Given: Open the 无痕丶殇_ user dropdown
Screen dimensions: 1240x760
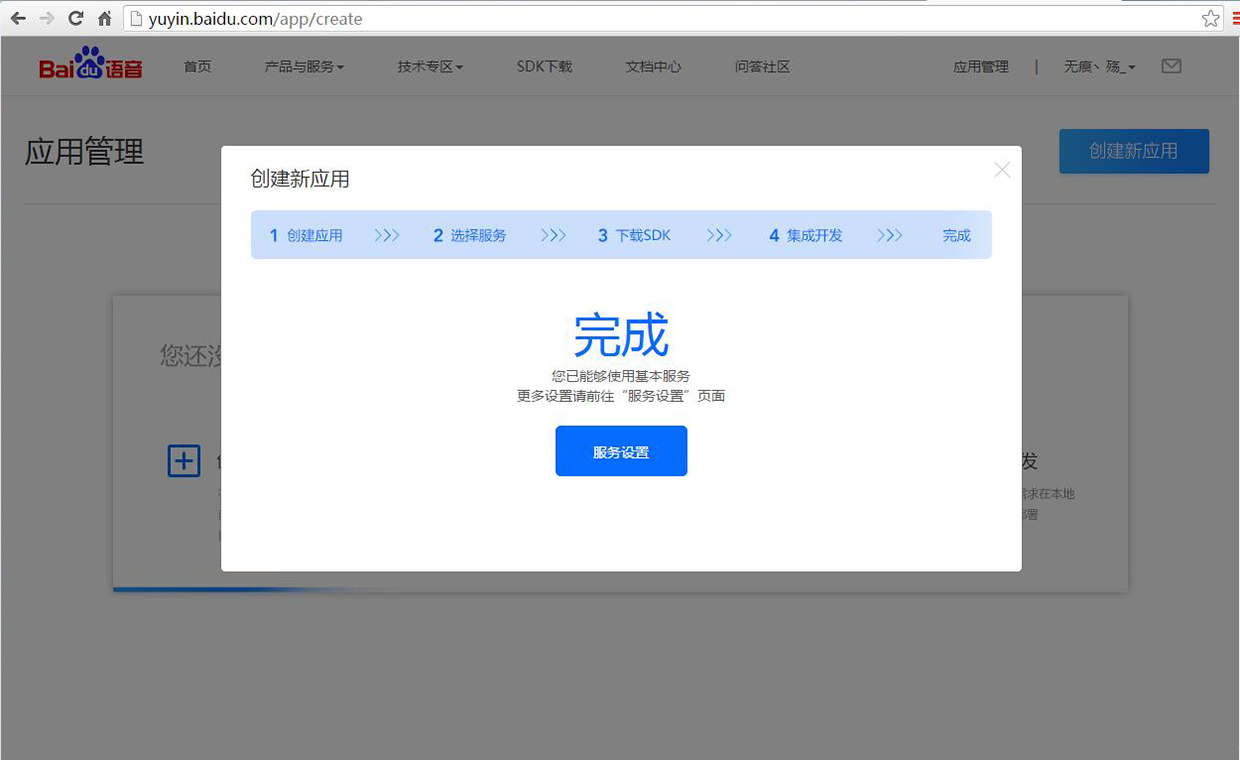Looking at the screenshot, I should 1099,67.
